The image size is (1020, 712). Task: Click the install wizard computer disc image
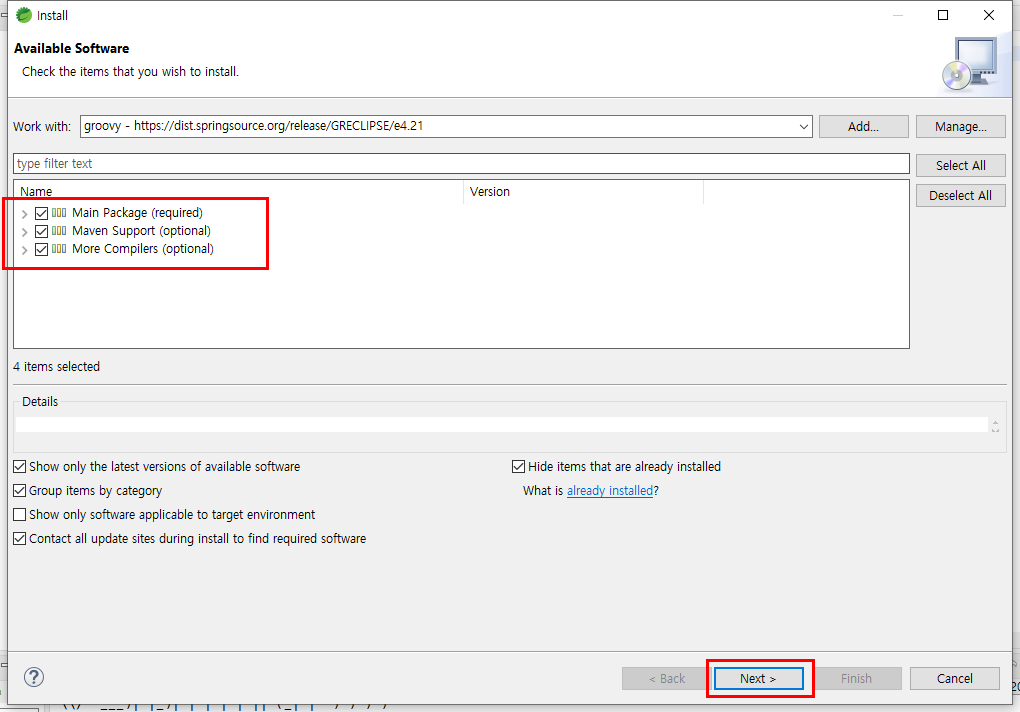(x=972, y=64)
